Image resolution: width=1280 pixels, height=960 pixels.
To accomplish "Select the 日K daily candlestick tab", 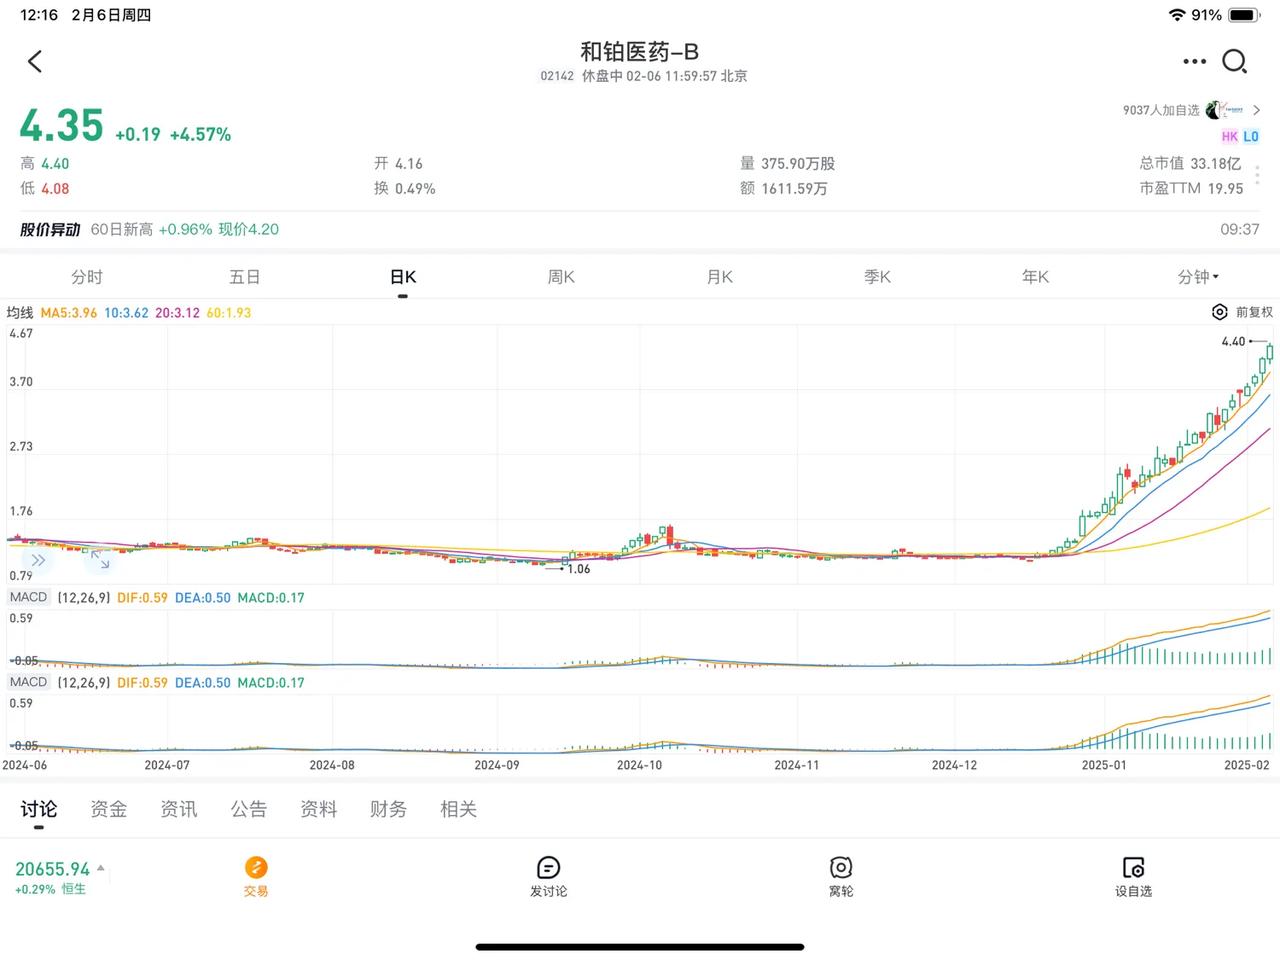I will click(x=403, y=277).
